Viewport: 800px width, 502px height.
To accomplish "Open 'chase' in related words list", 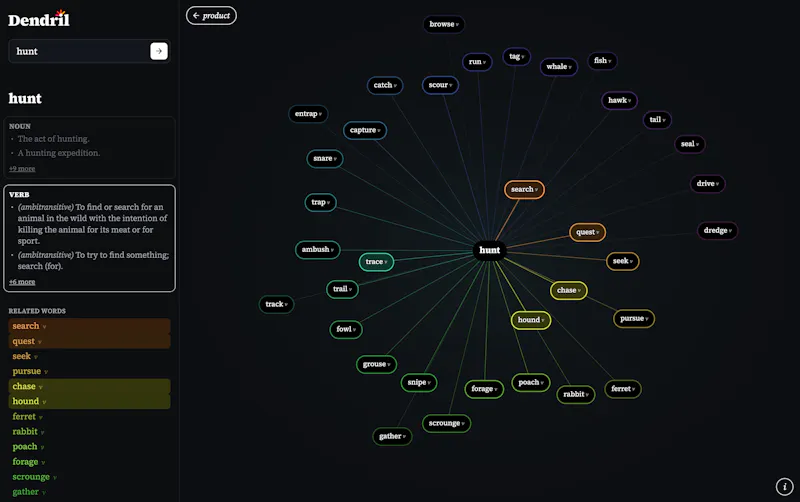I will pos(89,386).
